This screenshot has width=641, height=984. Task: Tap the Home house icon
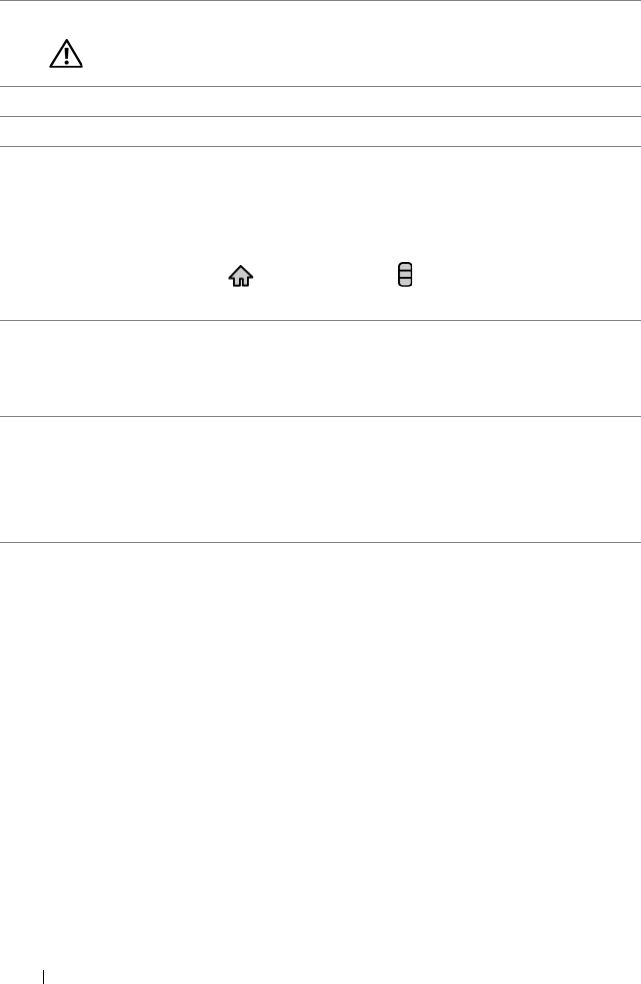[241, 277]
